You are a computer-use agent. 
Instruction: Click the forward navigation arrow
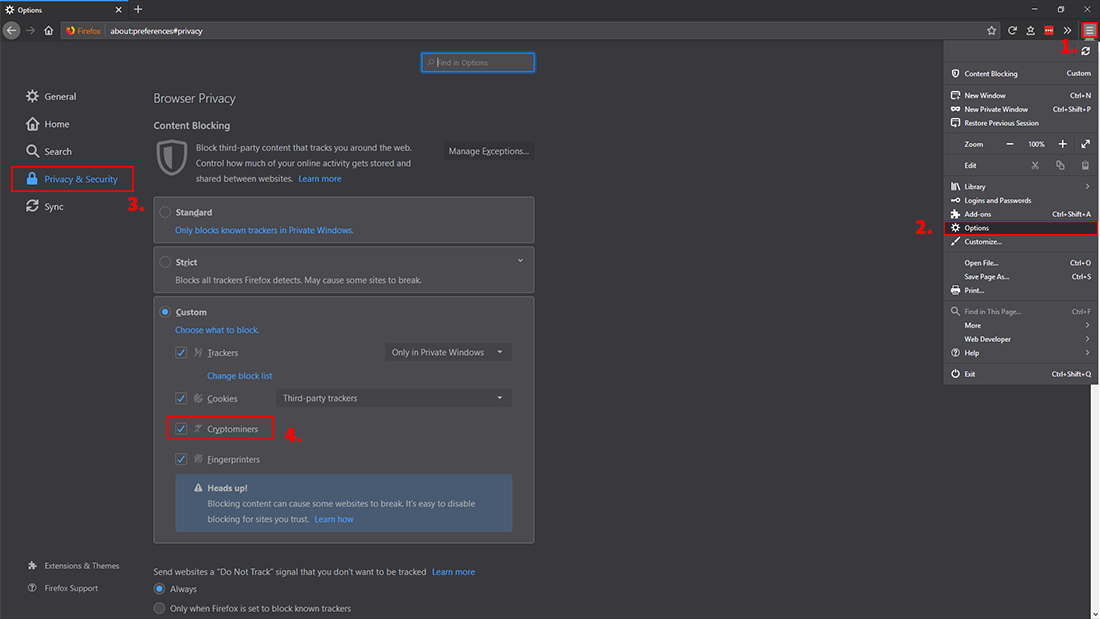(30, 30)
